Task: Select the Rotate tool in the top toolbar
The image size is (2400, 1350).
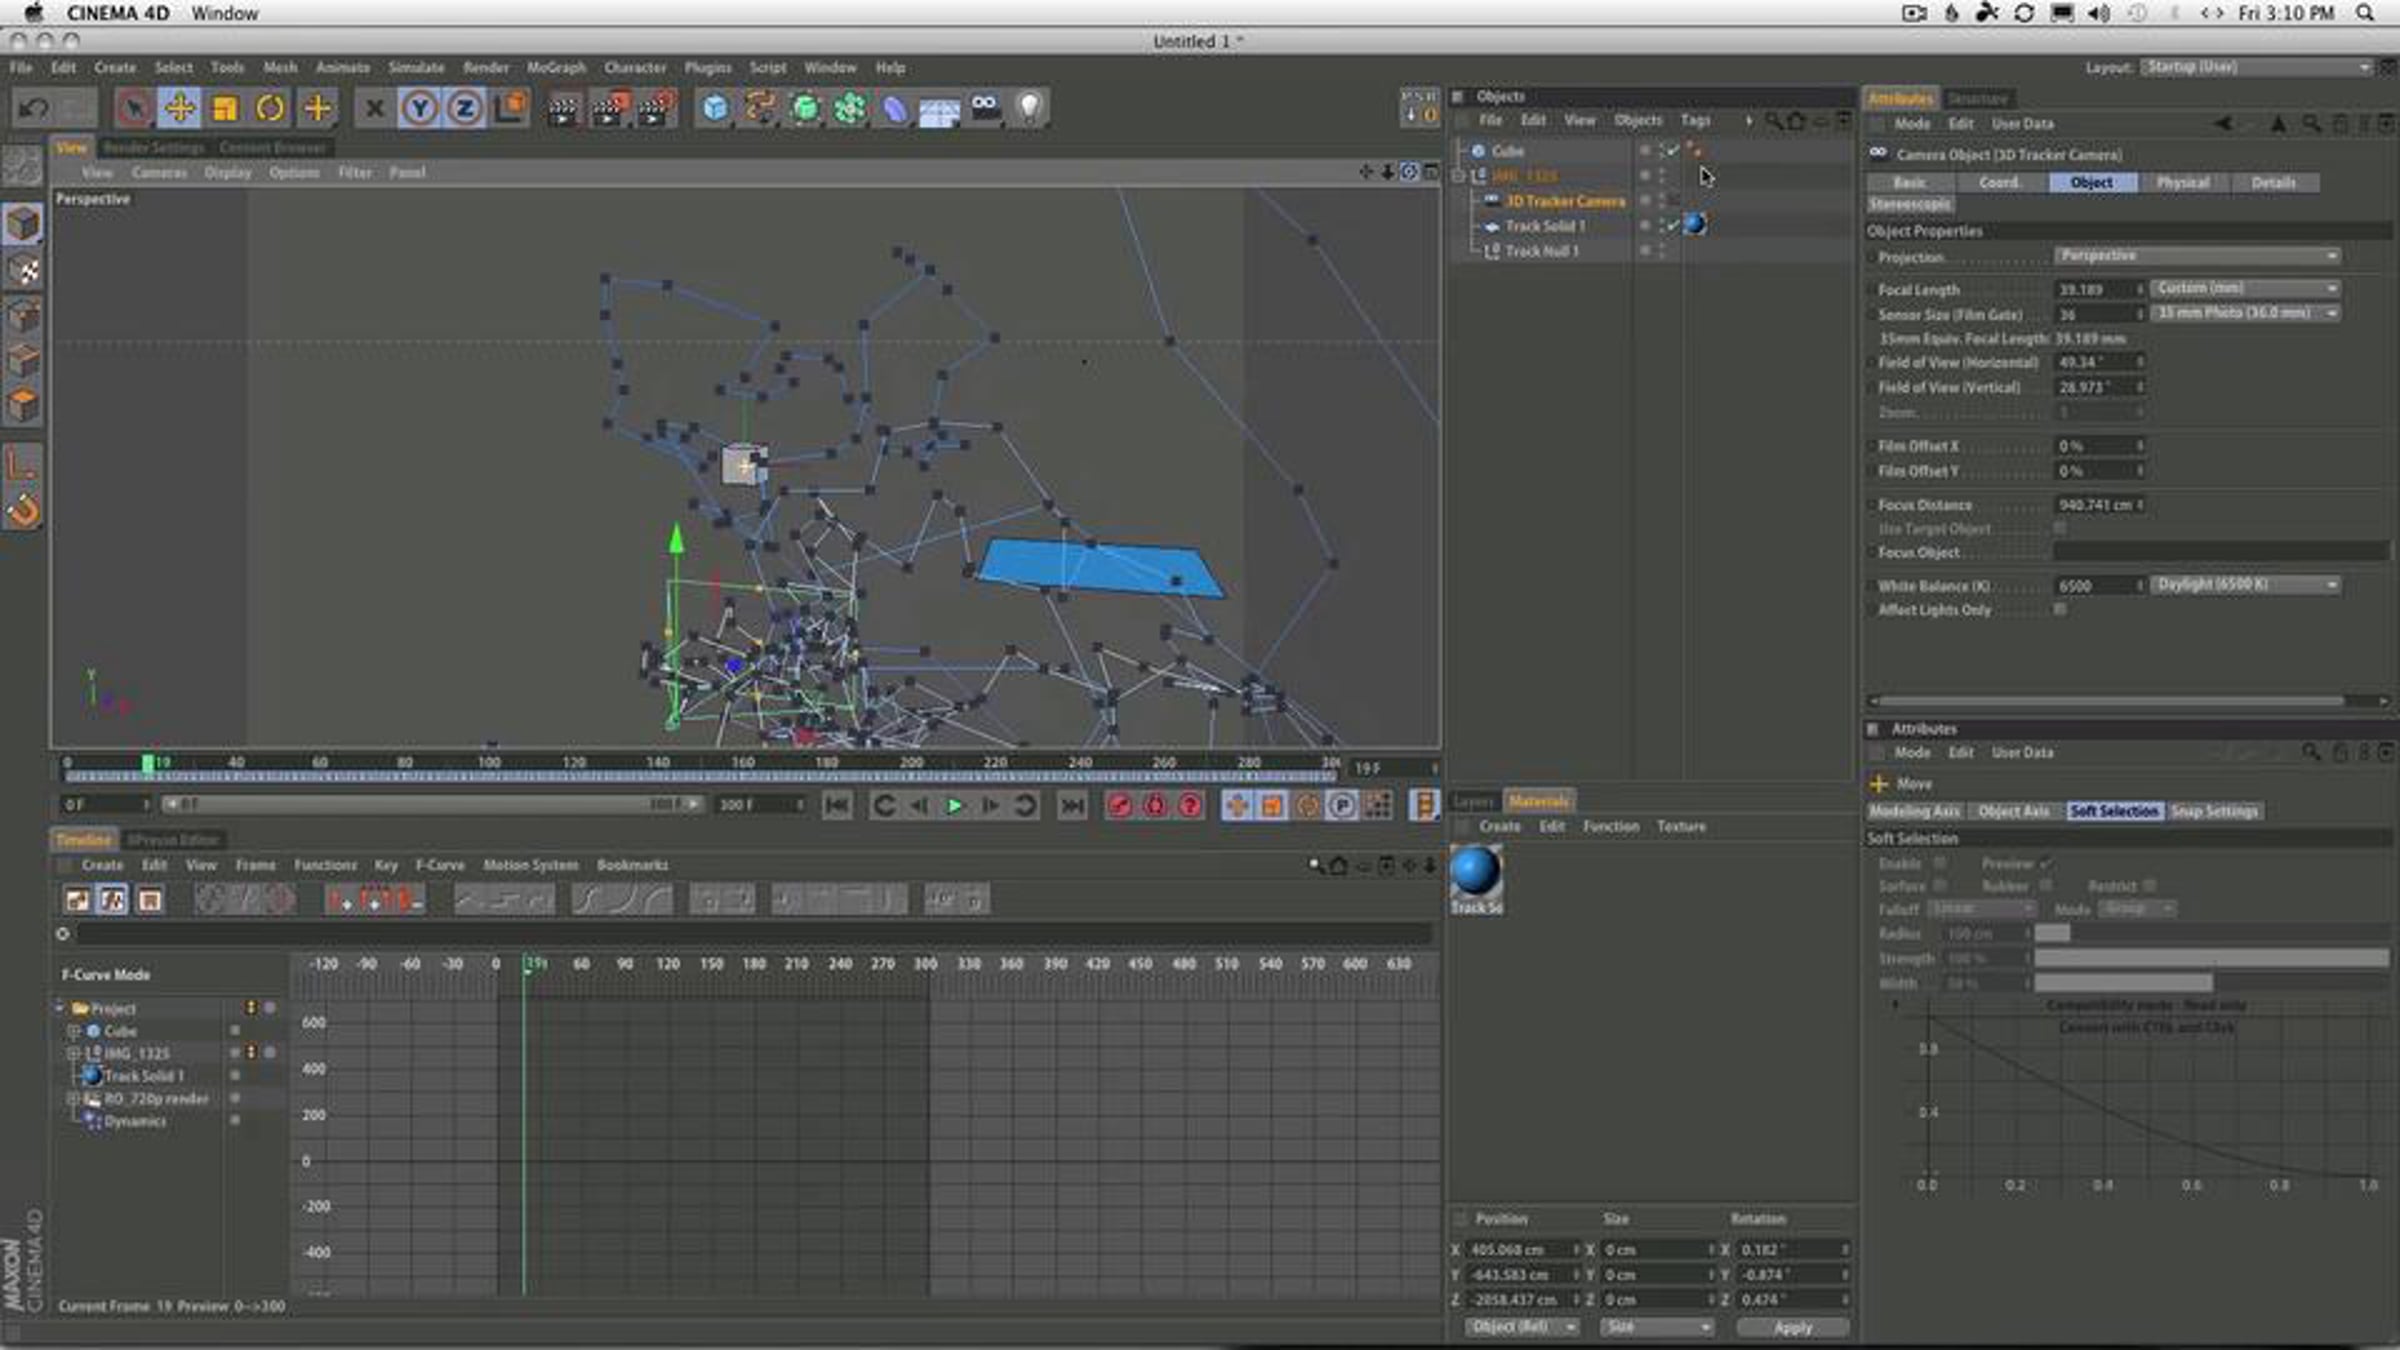Action: [270, 108]
